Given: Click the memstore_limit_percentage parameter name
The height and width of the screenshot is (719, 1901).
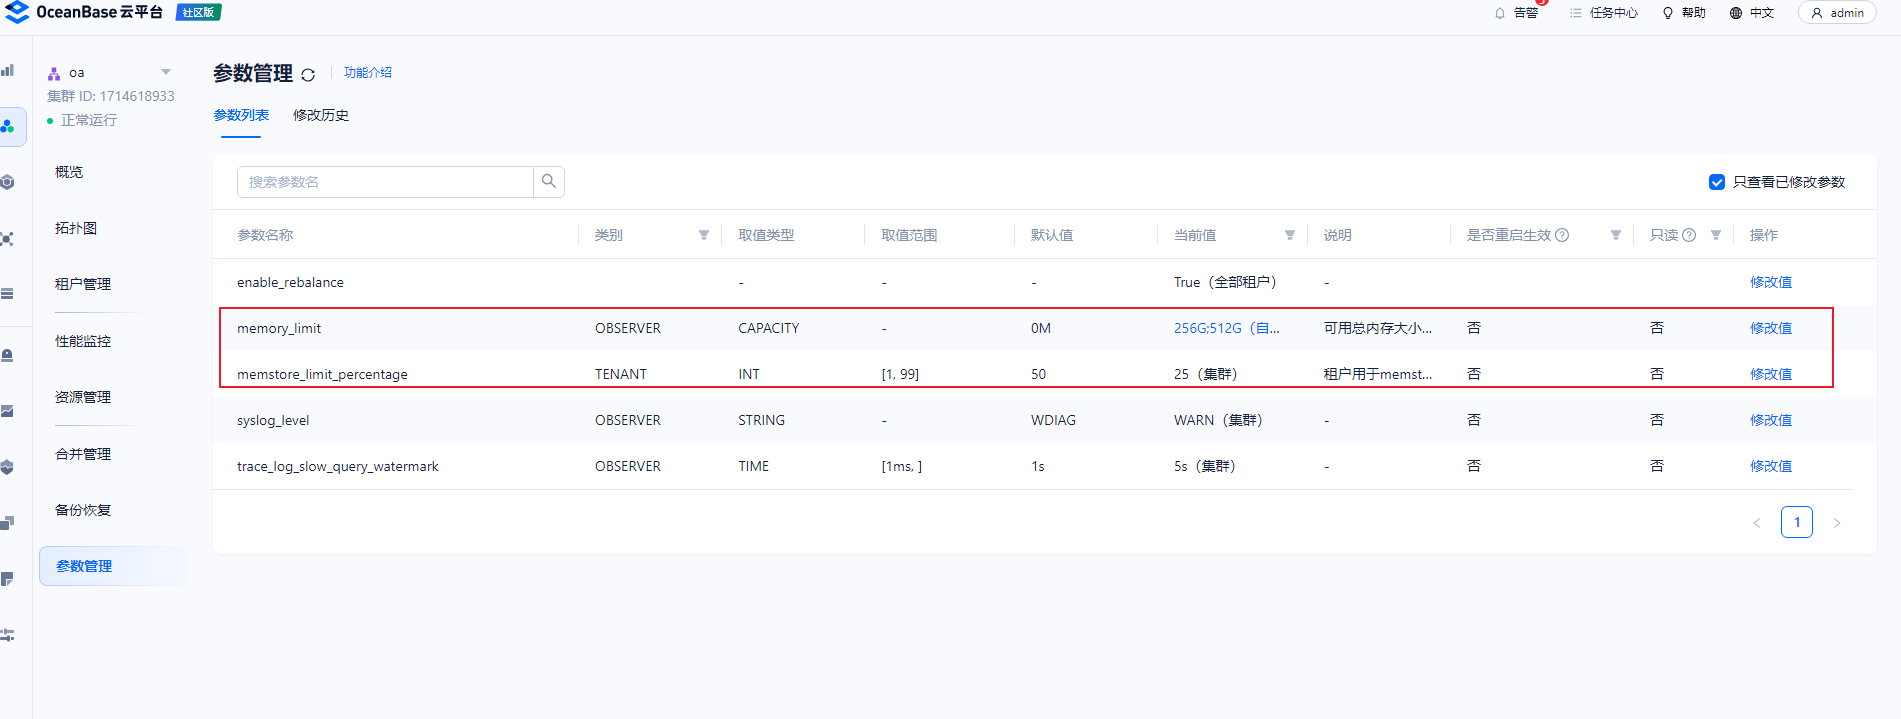Looking at the screenshot, I should tap(322, 374).
